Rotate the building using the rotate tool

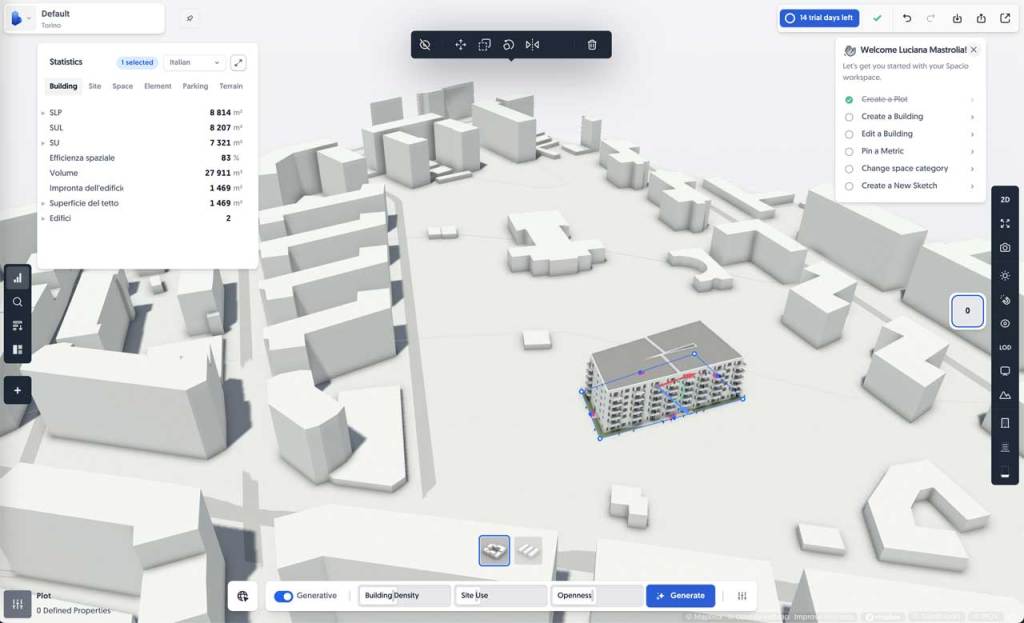(x=508, y=45)
